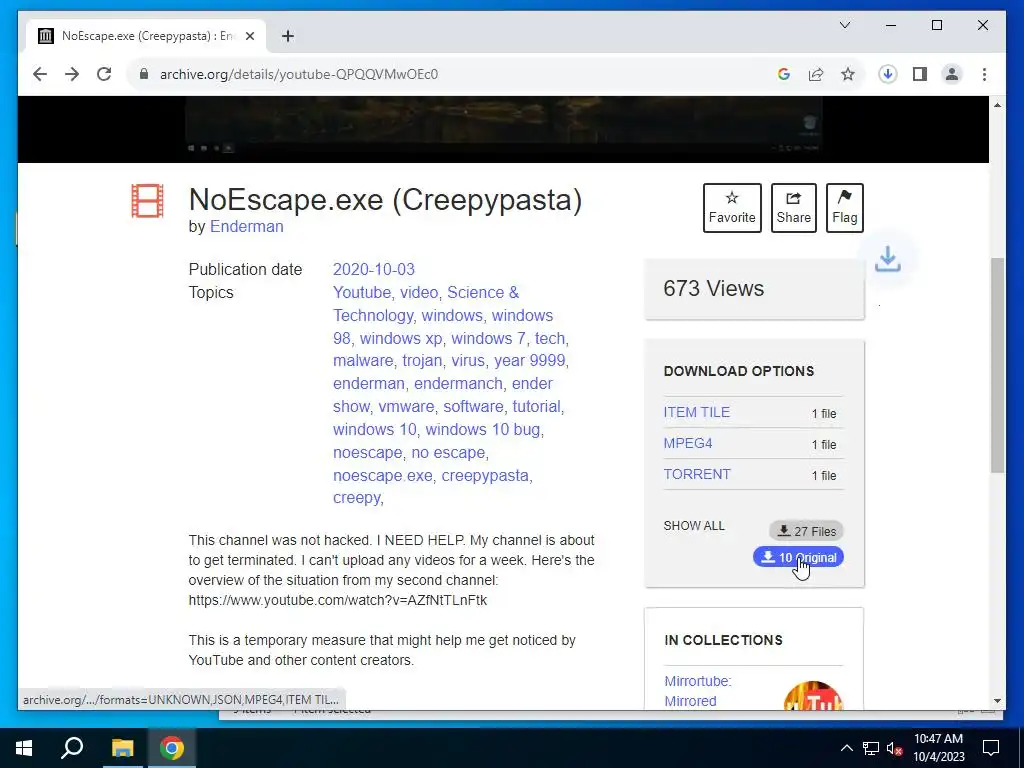The image size is (1024, 768).
Task: Click the page vertical scrollbar thumb
Action: (997, 364)
